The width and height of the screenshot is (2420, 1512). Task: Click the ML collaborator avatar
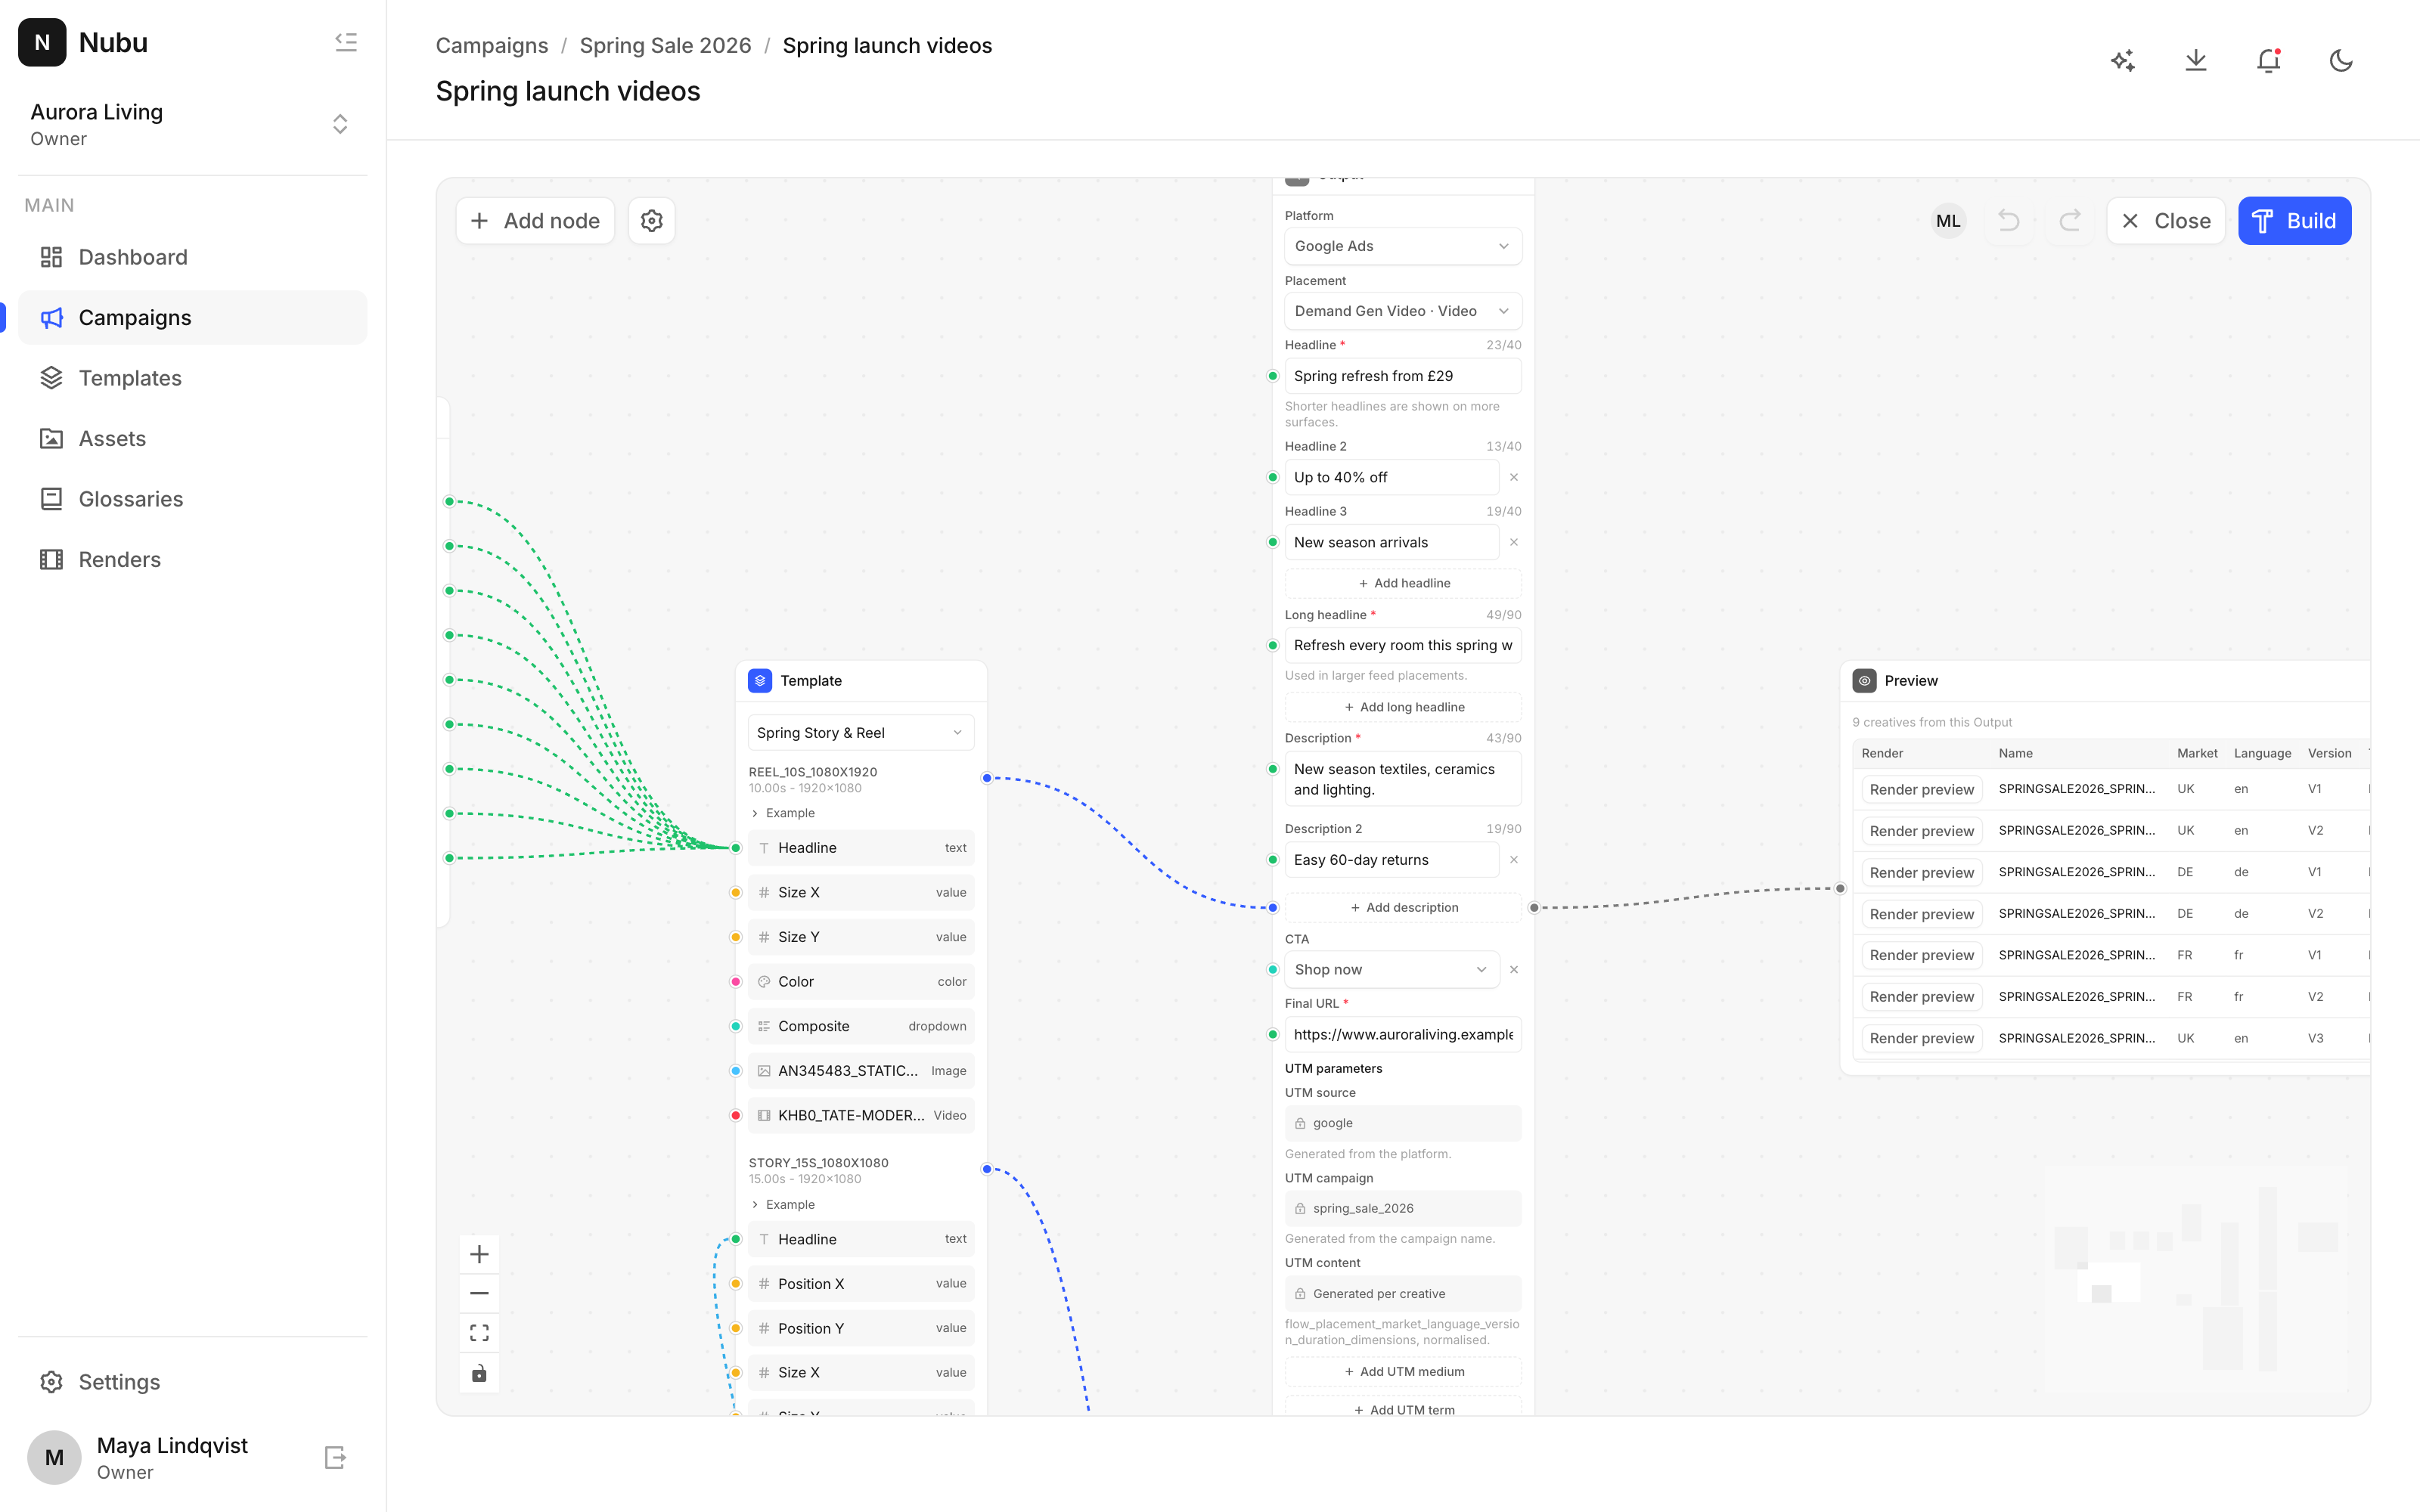1948,221
